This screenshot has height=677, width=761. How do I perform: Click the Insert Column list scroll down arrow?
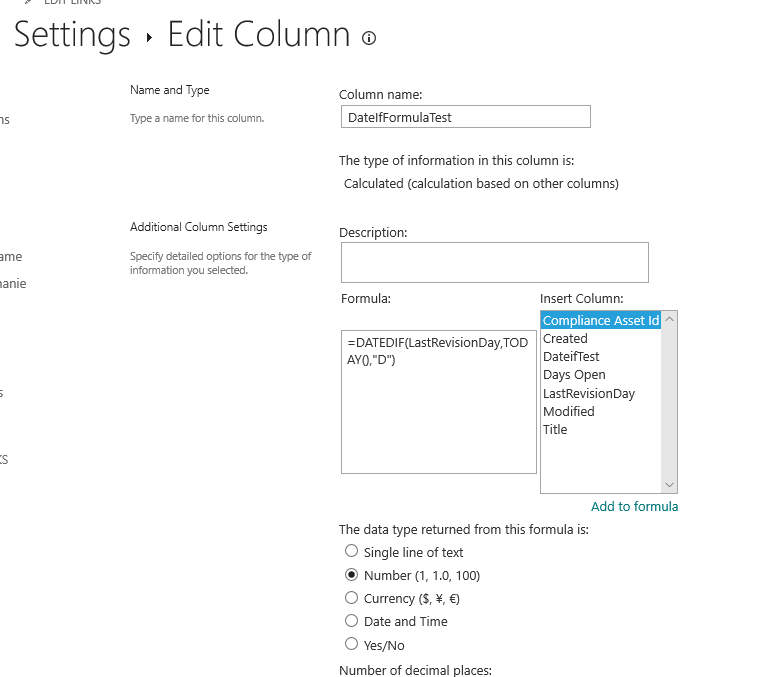pyautogui.click(x=669, y=485)
